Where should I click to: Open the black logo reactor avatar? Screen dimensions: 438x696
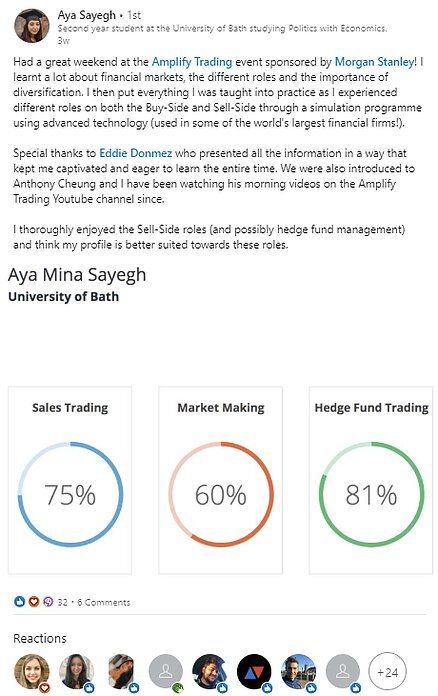click(x=254, y=672)
